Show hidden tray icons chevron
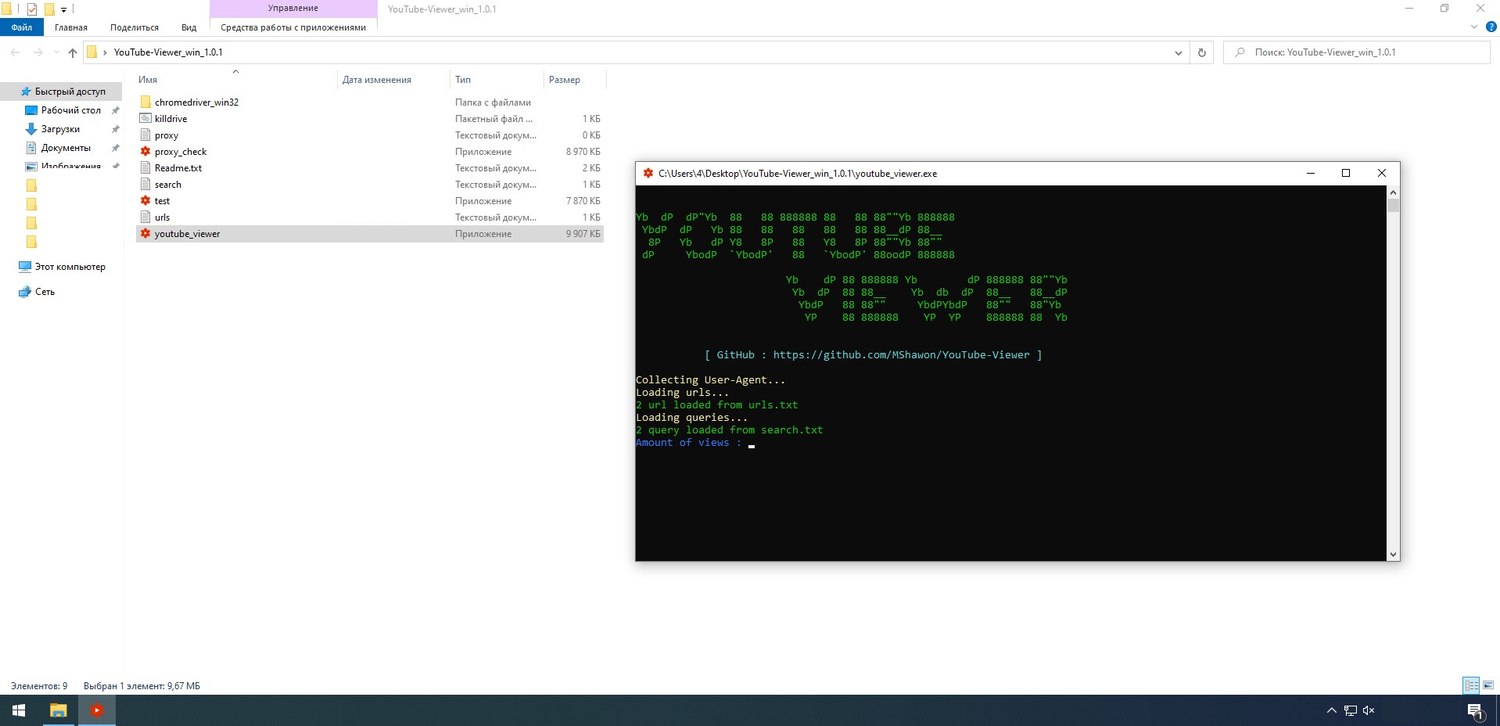 (1334, 711)
